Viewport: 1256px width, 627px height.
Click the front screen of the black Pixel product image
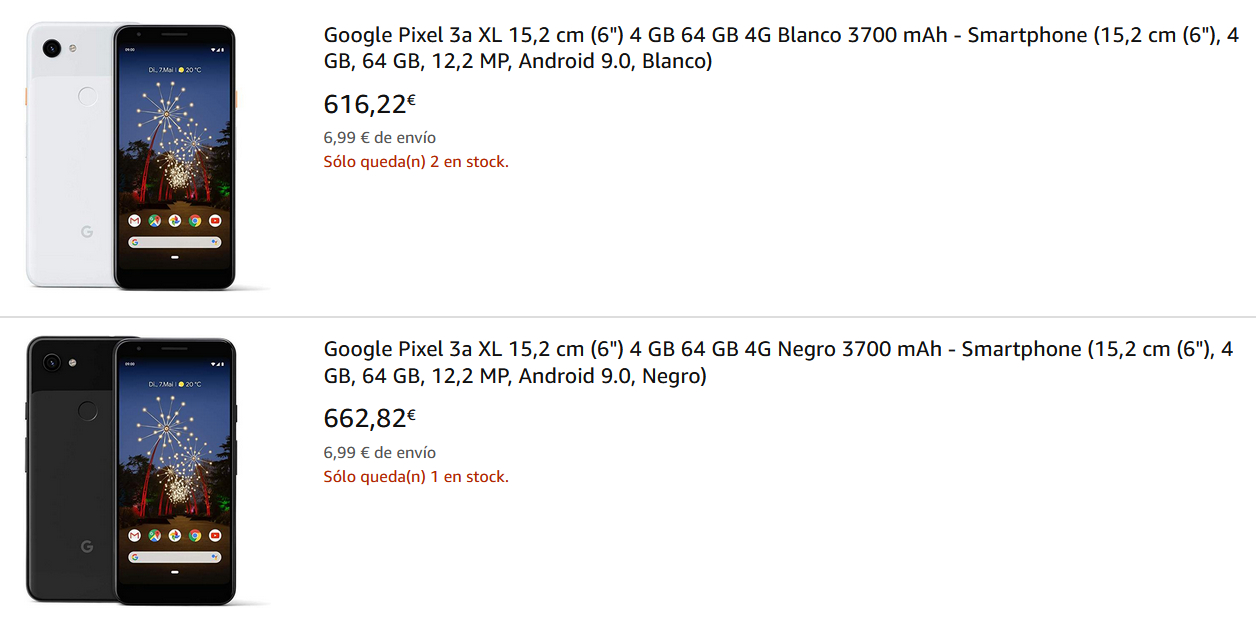point(175,450)
